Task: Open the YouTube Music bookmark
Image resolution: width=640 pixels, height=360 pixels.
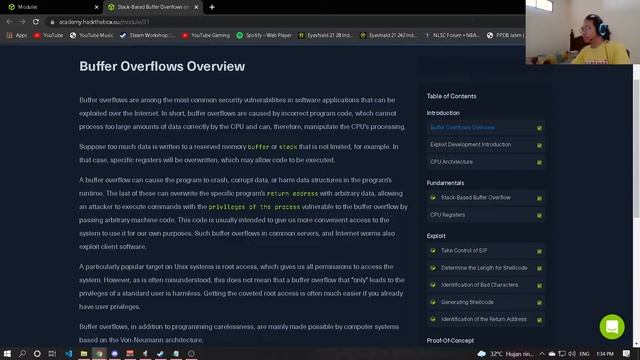Action: [x=91, y=36]
